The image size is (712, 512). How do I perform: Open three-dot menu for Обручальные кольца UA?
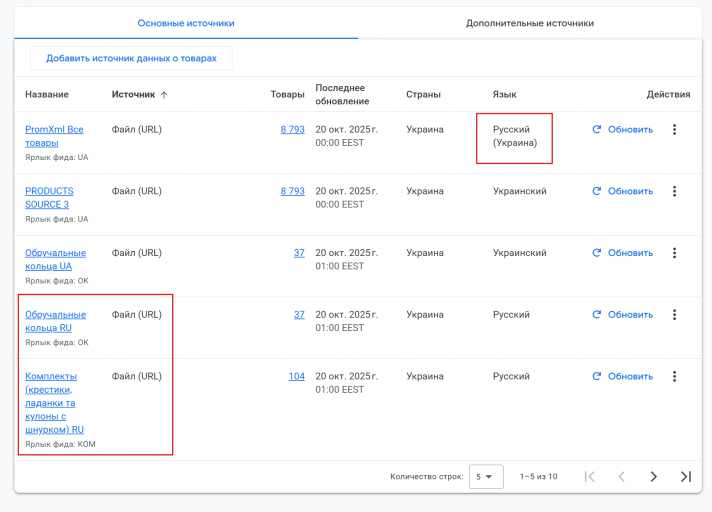[x=674, y=253]
